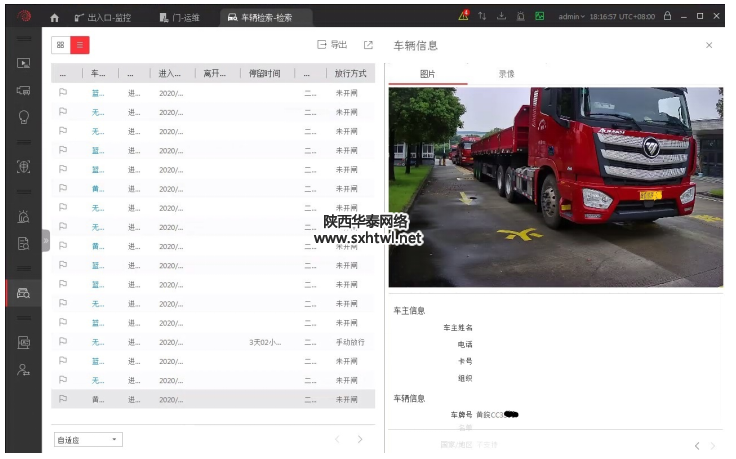Show previous vehicle in info panel
Viewport: 736px width, 459px height.
[x=697, y=445]
